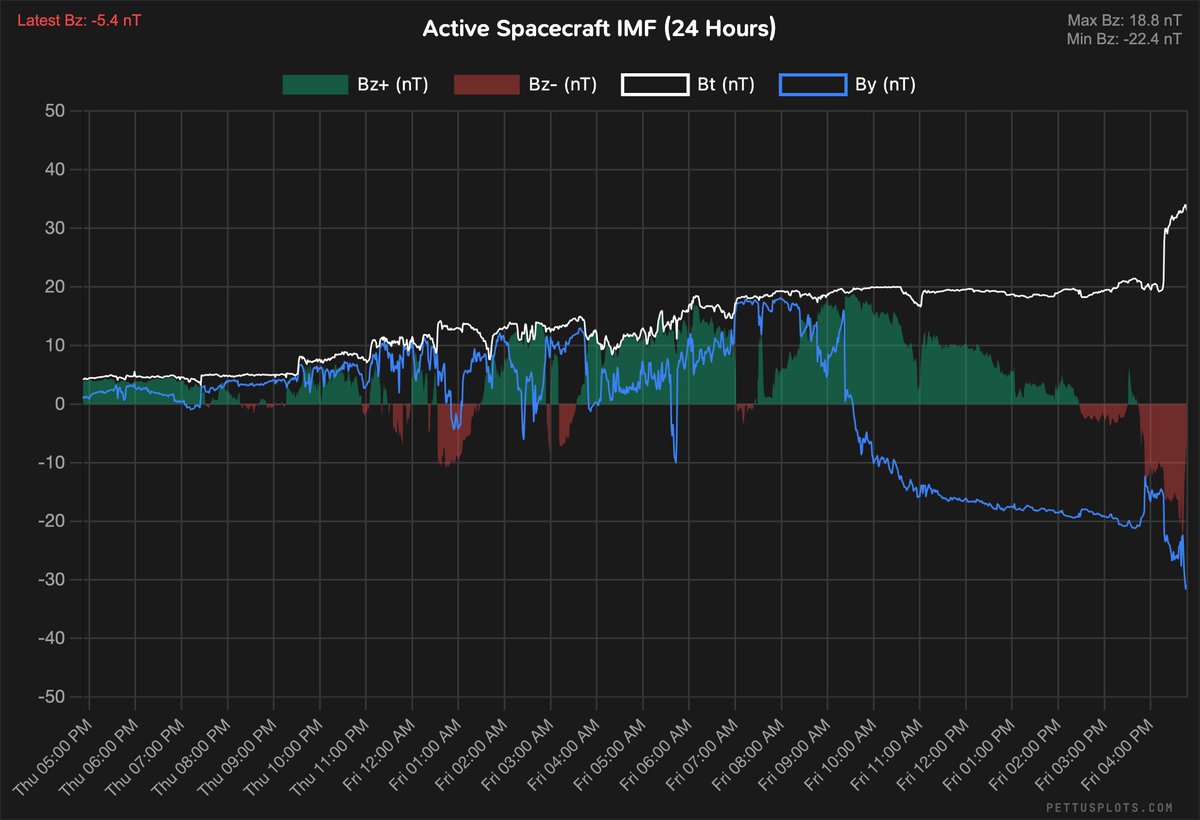Image resolution: width=1200 pixels, height=820 pixels.
Task: Click the 50 y-axis label
Action: (55, 111)
